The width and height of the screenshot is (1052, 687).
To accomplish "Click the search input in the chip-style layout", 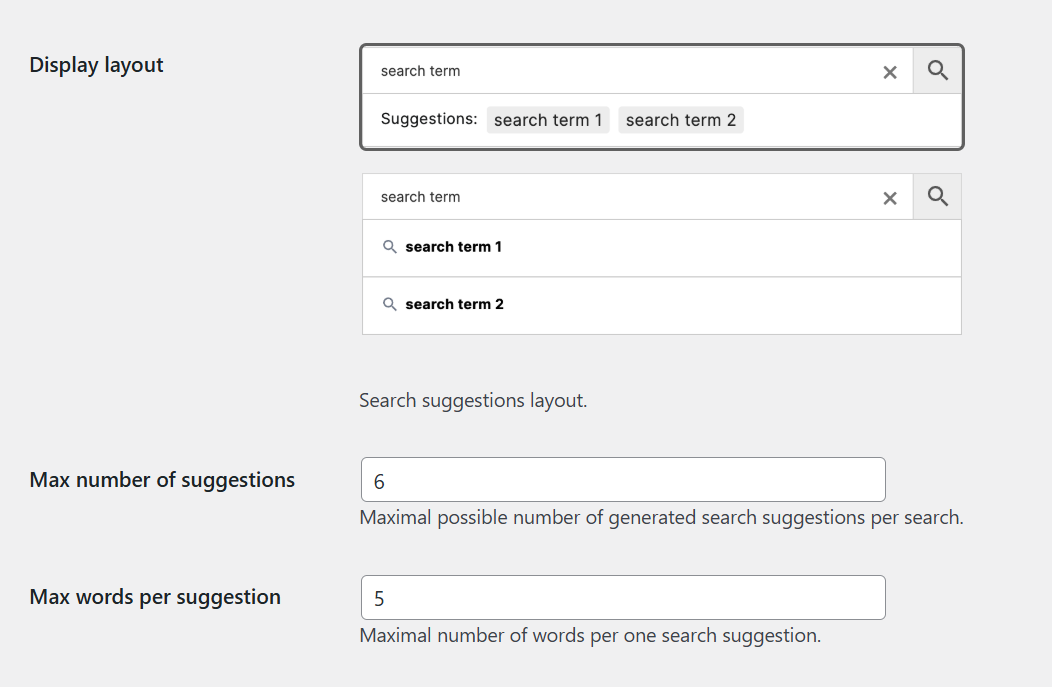I will coord(620,71).
